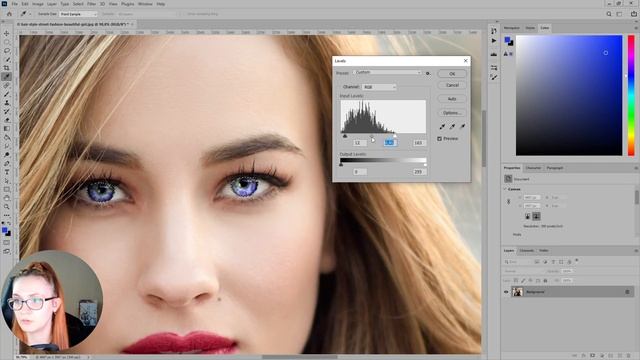Click the Auto button in Levels
Viewport: 640px width, 360px height.
tap(452, 99)
